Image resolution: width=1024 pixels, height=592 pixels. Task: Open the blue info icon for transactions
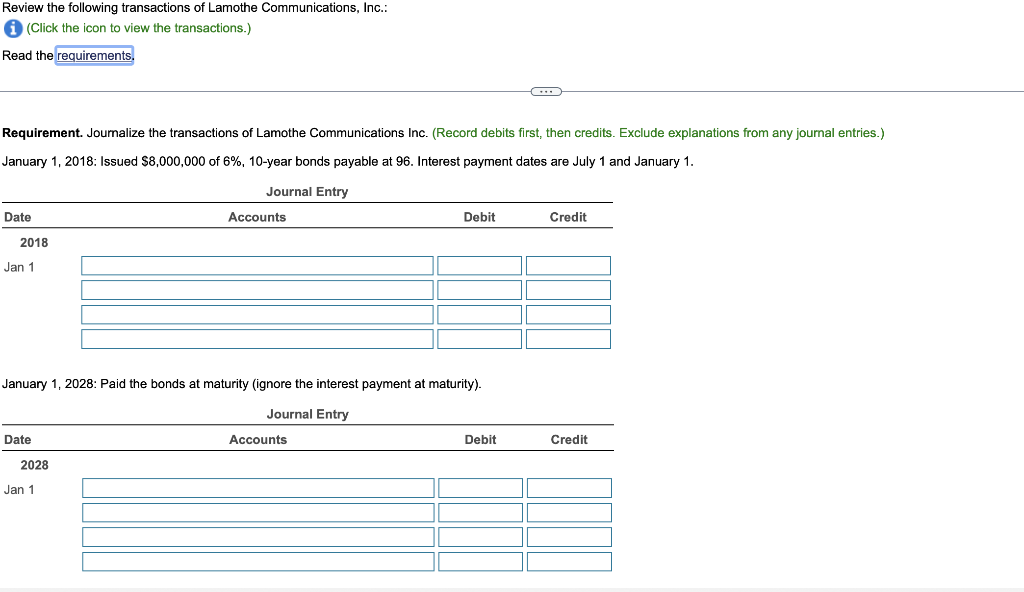click(x=13, y=28)
